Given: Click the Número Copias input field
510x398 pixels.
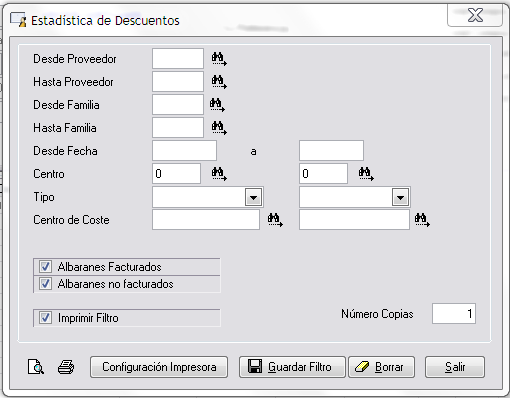Looking at the screenshot, I should point(454,314).
